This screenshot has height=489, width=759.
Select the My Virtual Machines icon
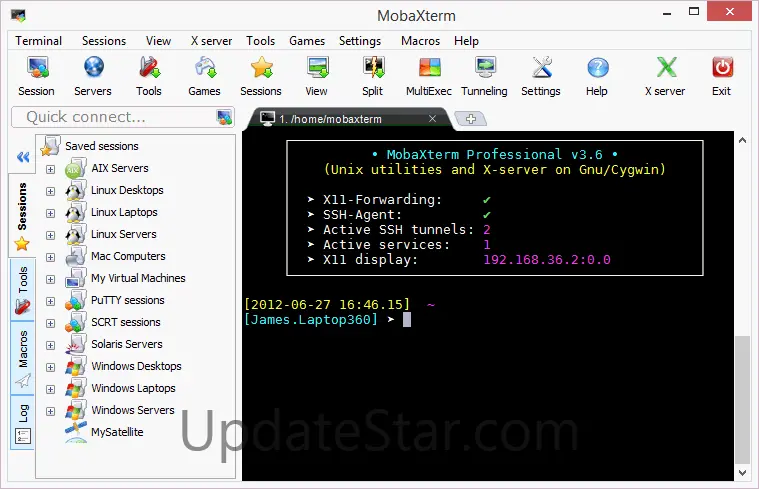click(x=76, y=278)
